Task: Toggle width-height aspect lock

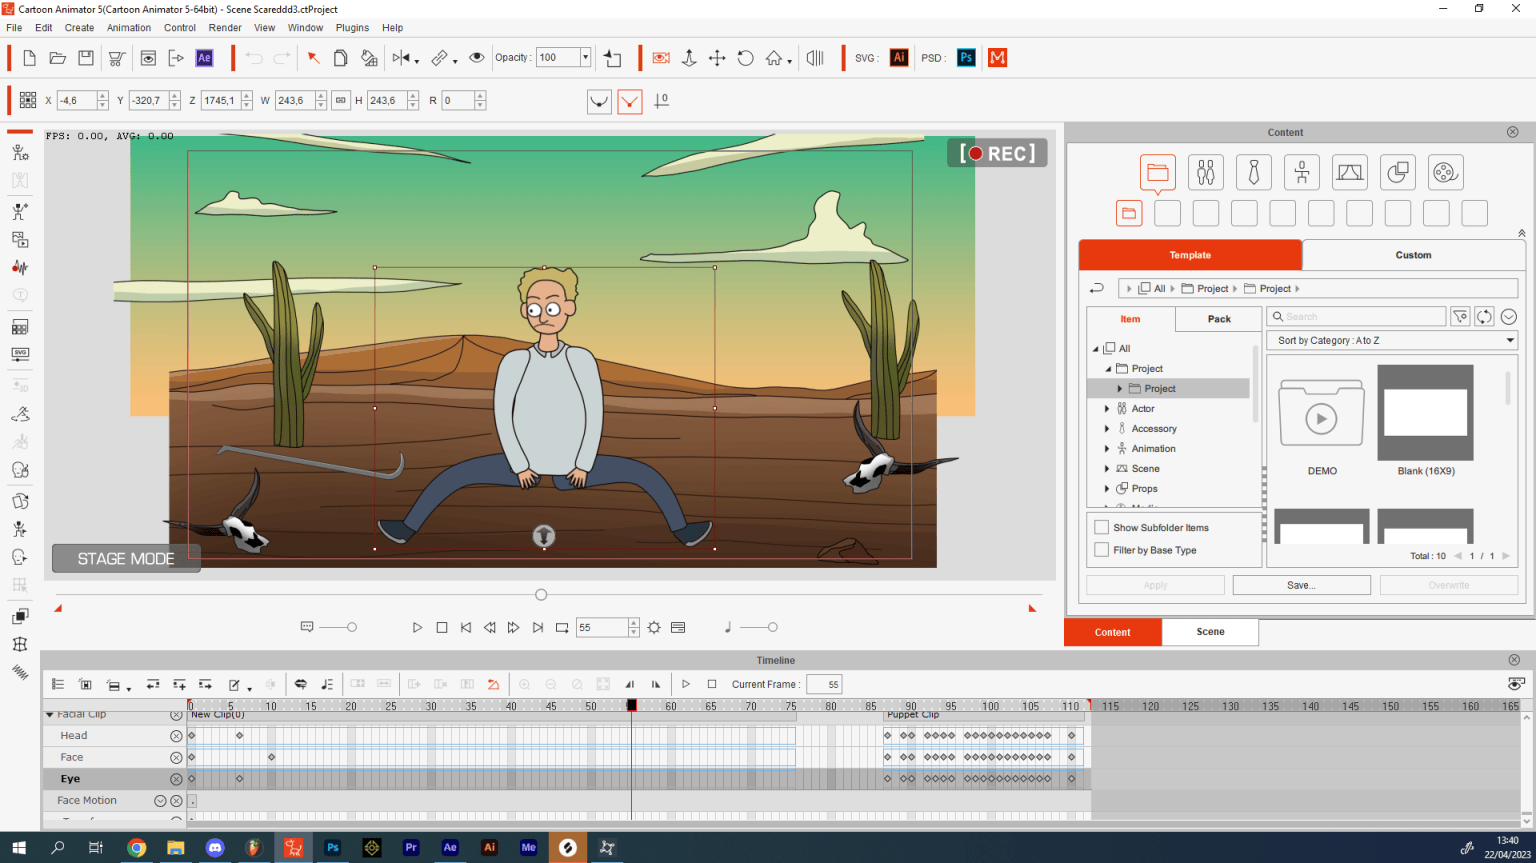Action: (341, 101)
